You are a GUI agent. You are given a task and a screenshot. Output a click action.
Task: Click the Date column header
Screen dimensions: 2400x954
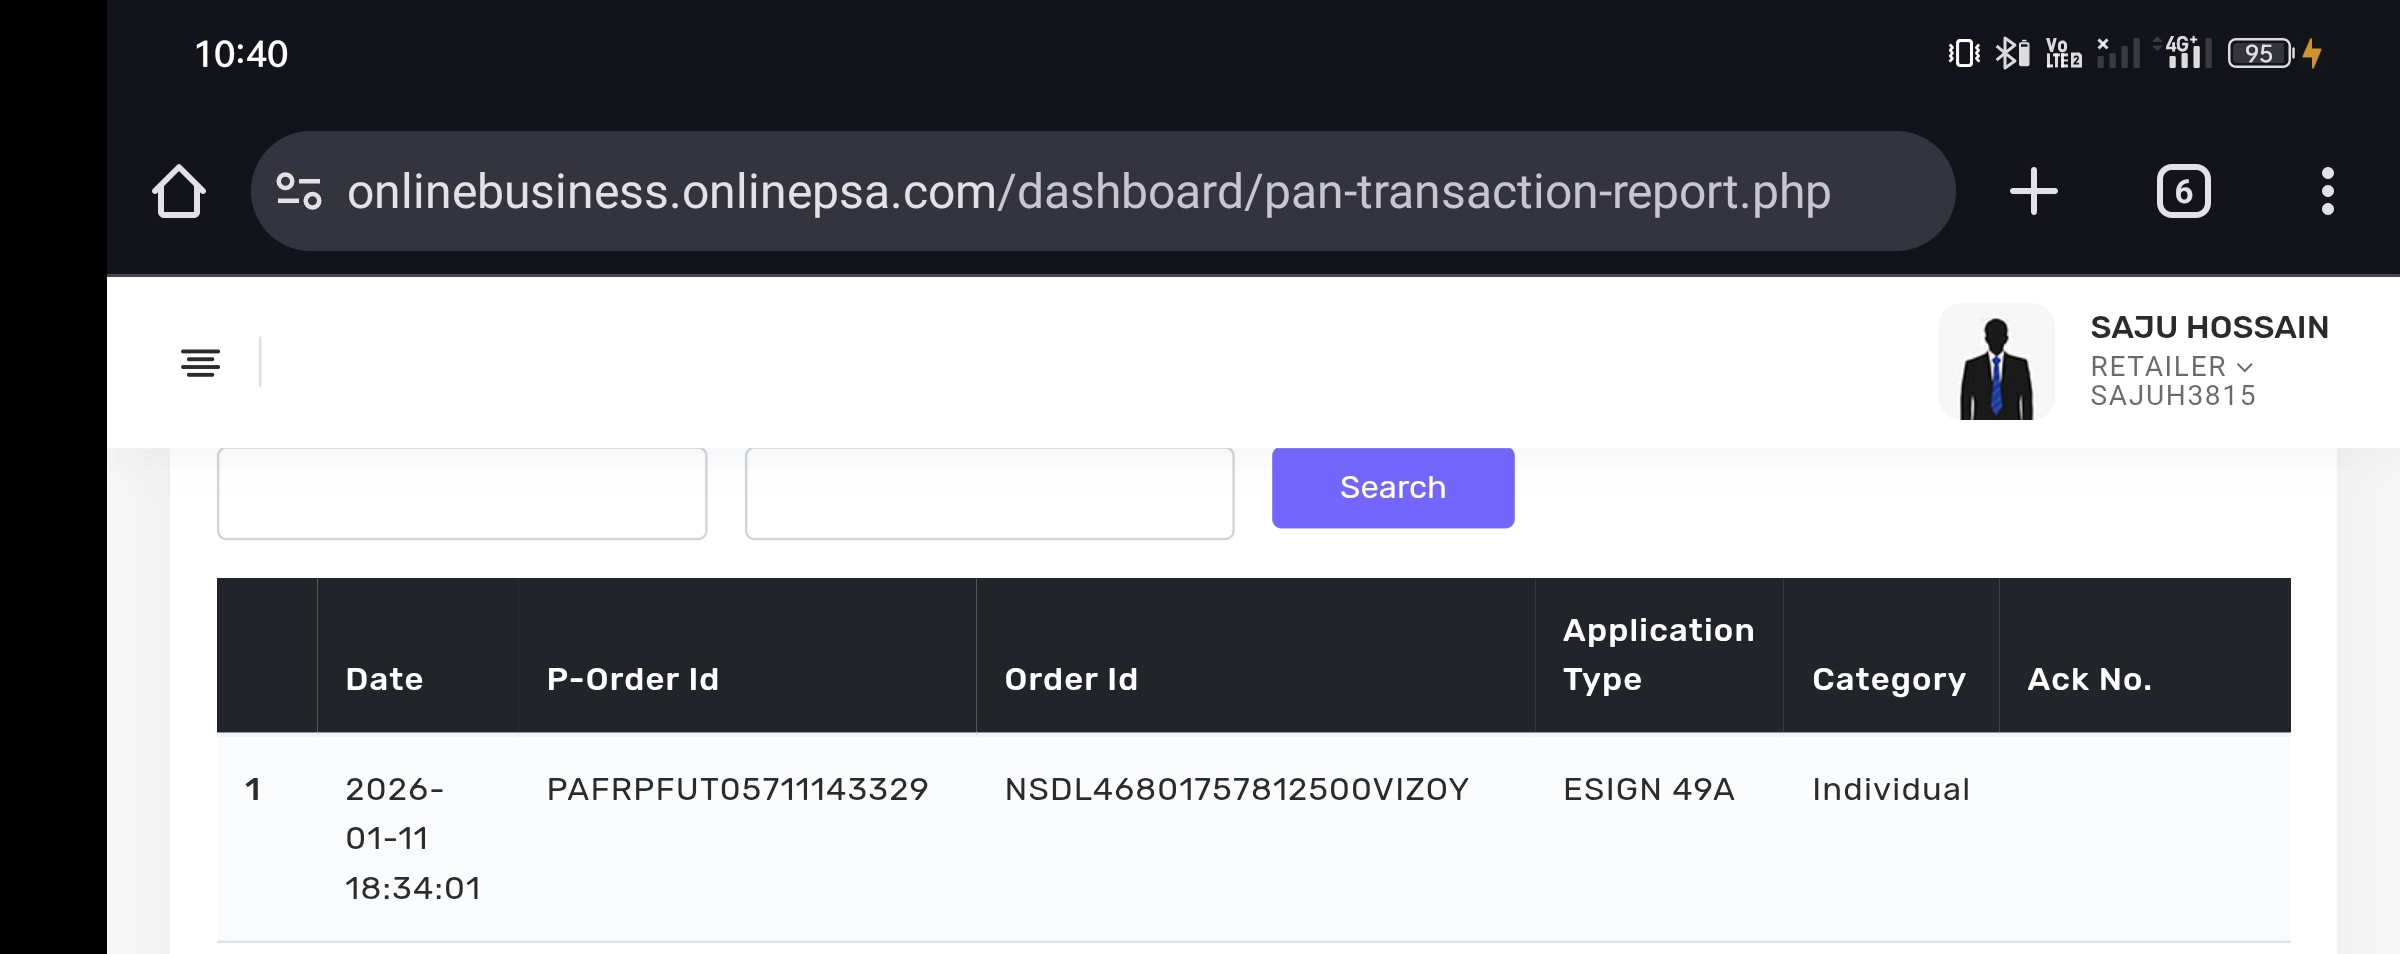point(385,679)
